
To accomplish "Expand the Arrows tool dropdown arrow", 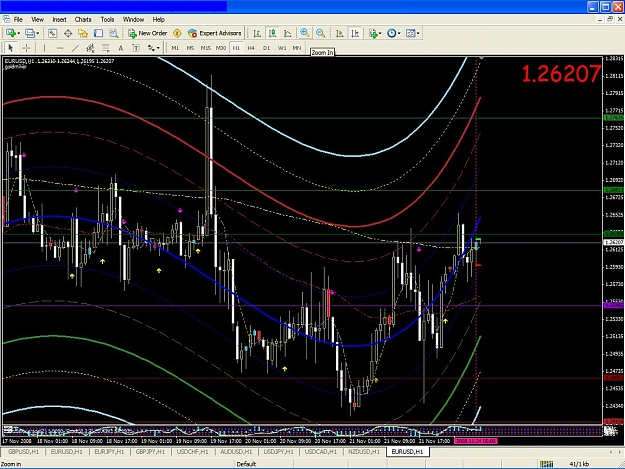I will click(158, 48).
